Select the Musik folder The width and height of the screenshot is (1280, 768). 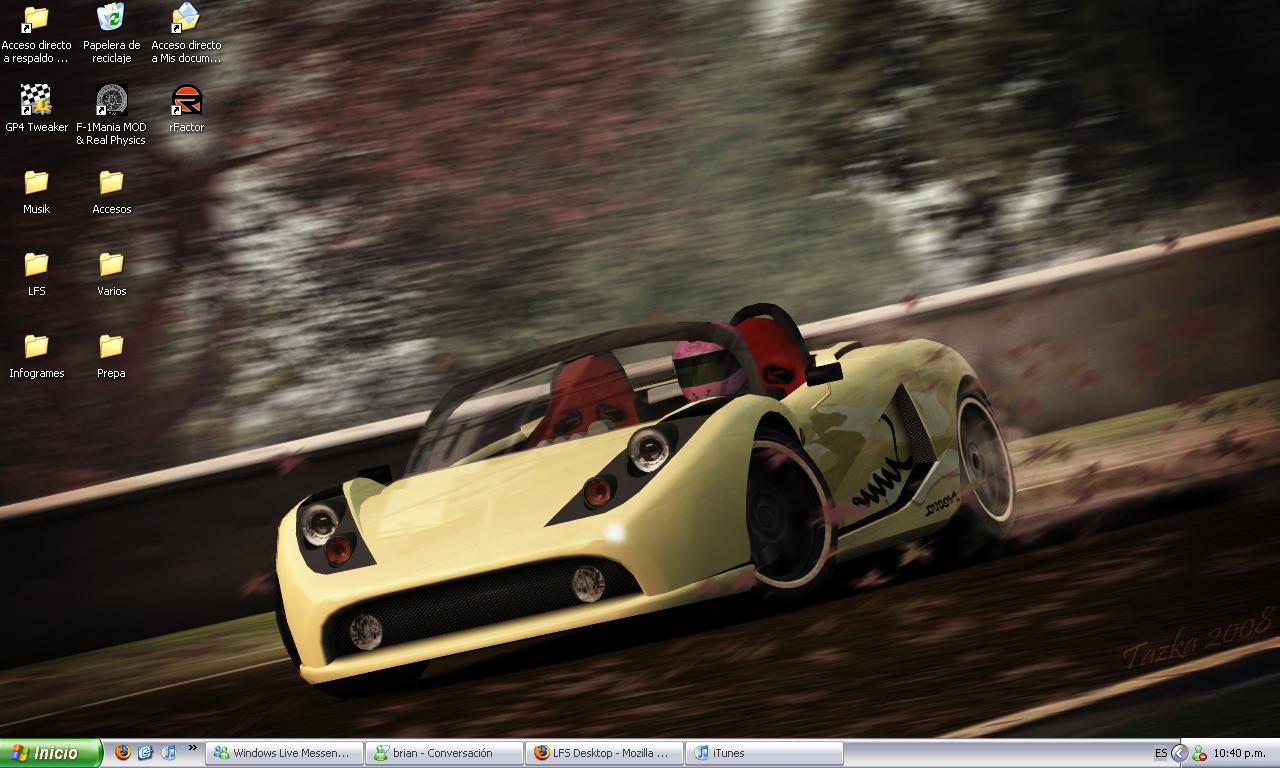click(x=36, y=191)
